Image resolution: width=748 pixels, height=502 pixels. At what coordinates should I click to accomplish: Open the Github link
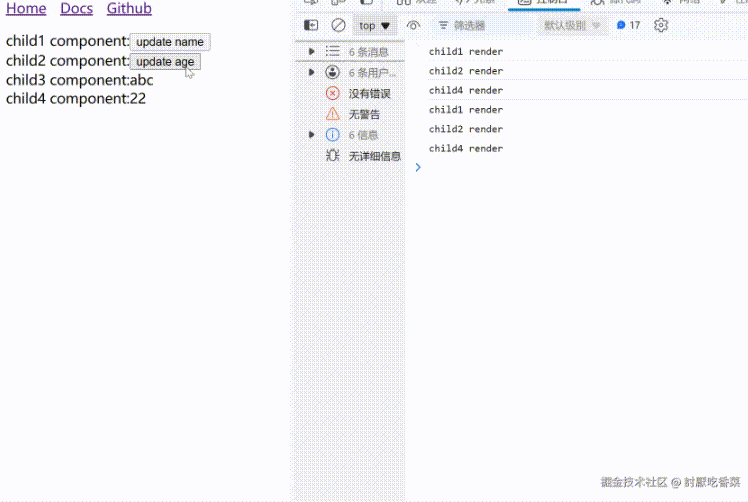(129, 8)
